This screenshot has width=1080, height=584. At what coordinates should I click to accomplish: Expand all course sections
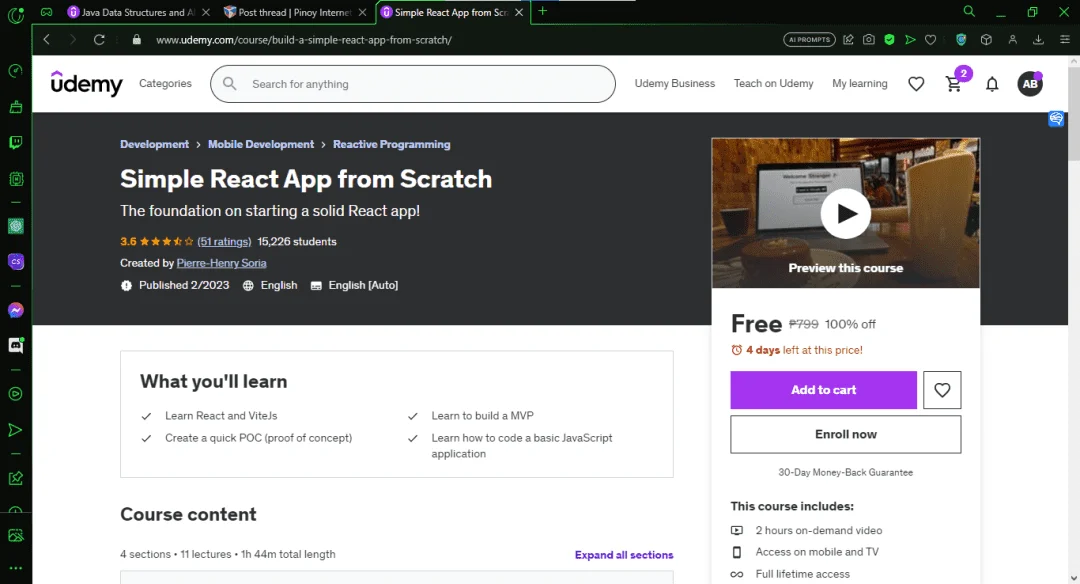coord(624,554)
